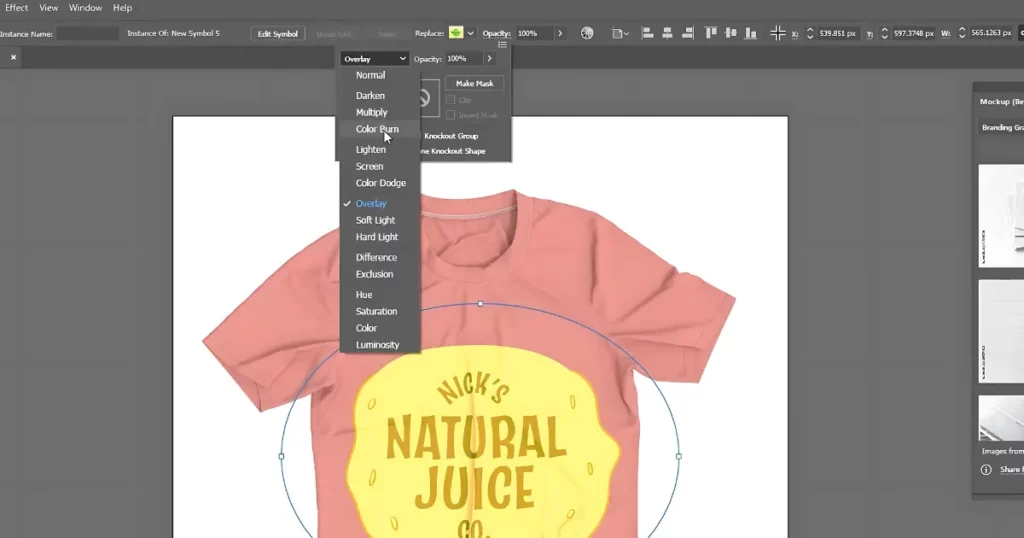Click the reference point crosshair icon
Viewport: 1024px width, 538px height.
(777, 33)
